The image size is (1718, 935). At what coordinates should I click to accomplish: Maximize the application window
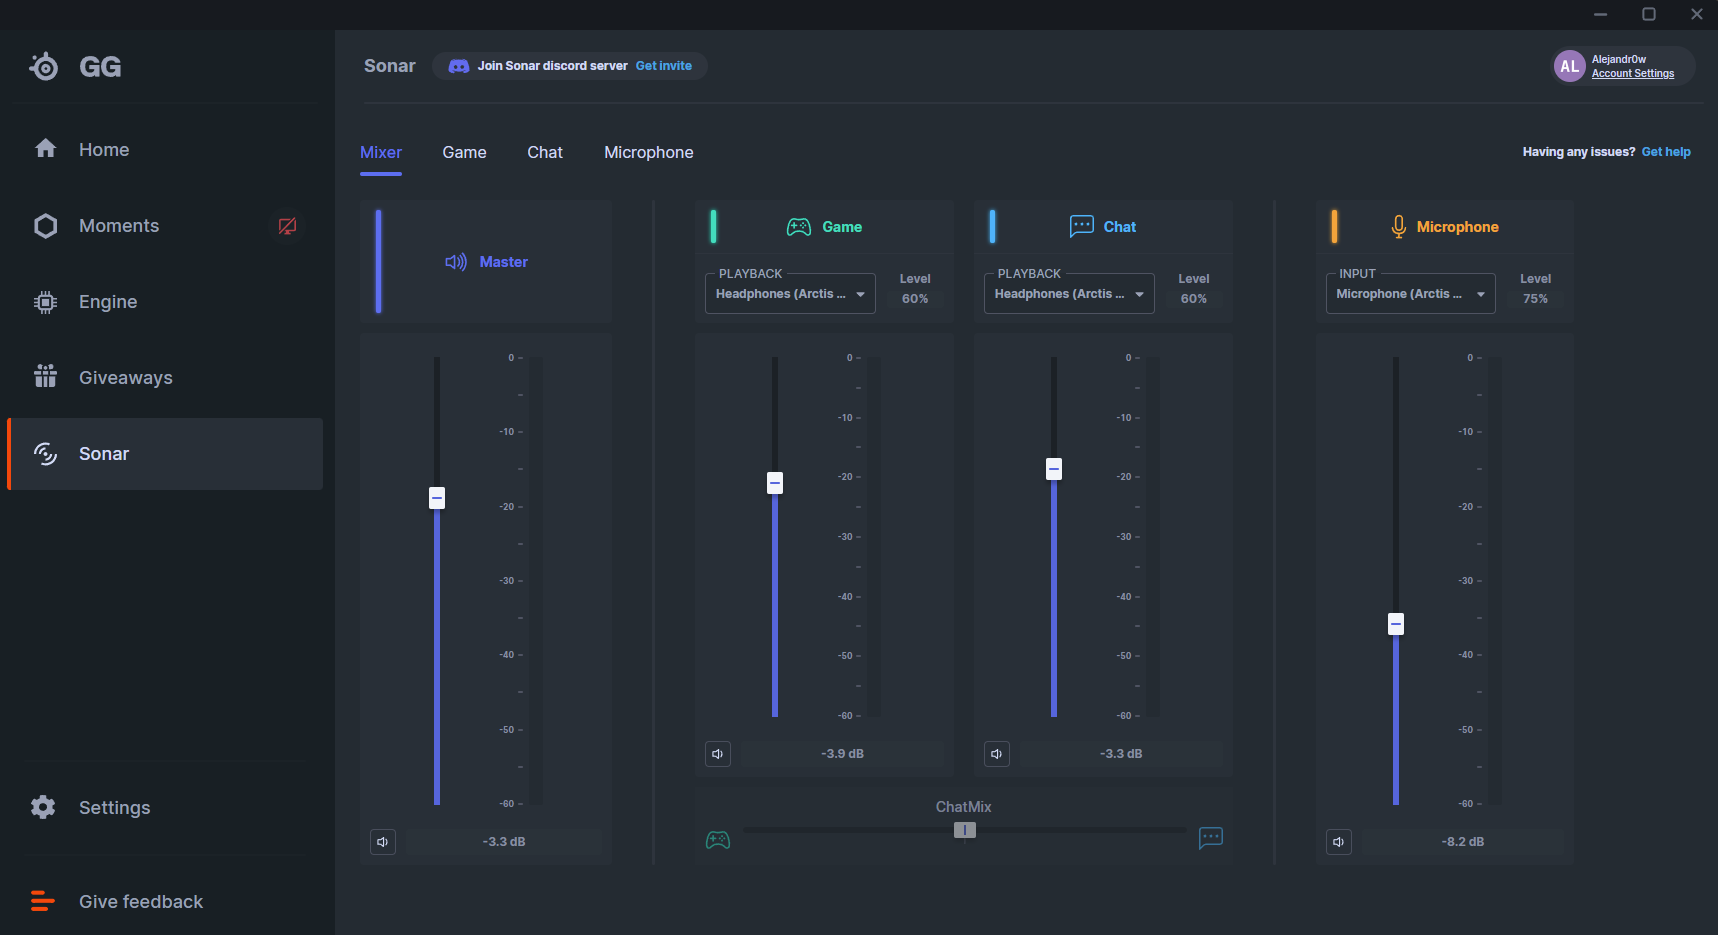[1649, 14]
